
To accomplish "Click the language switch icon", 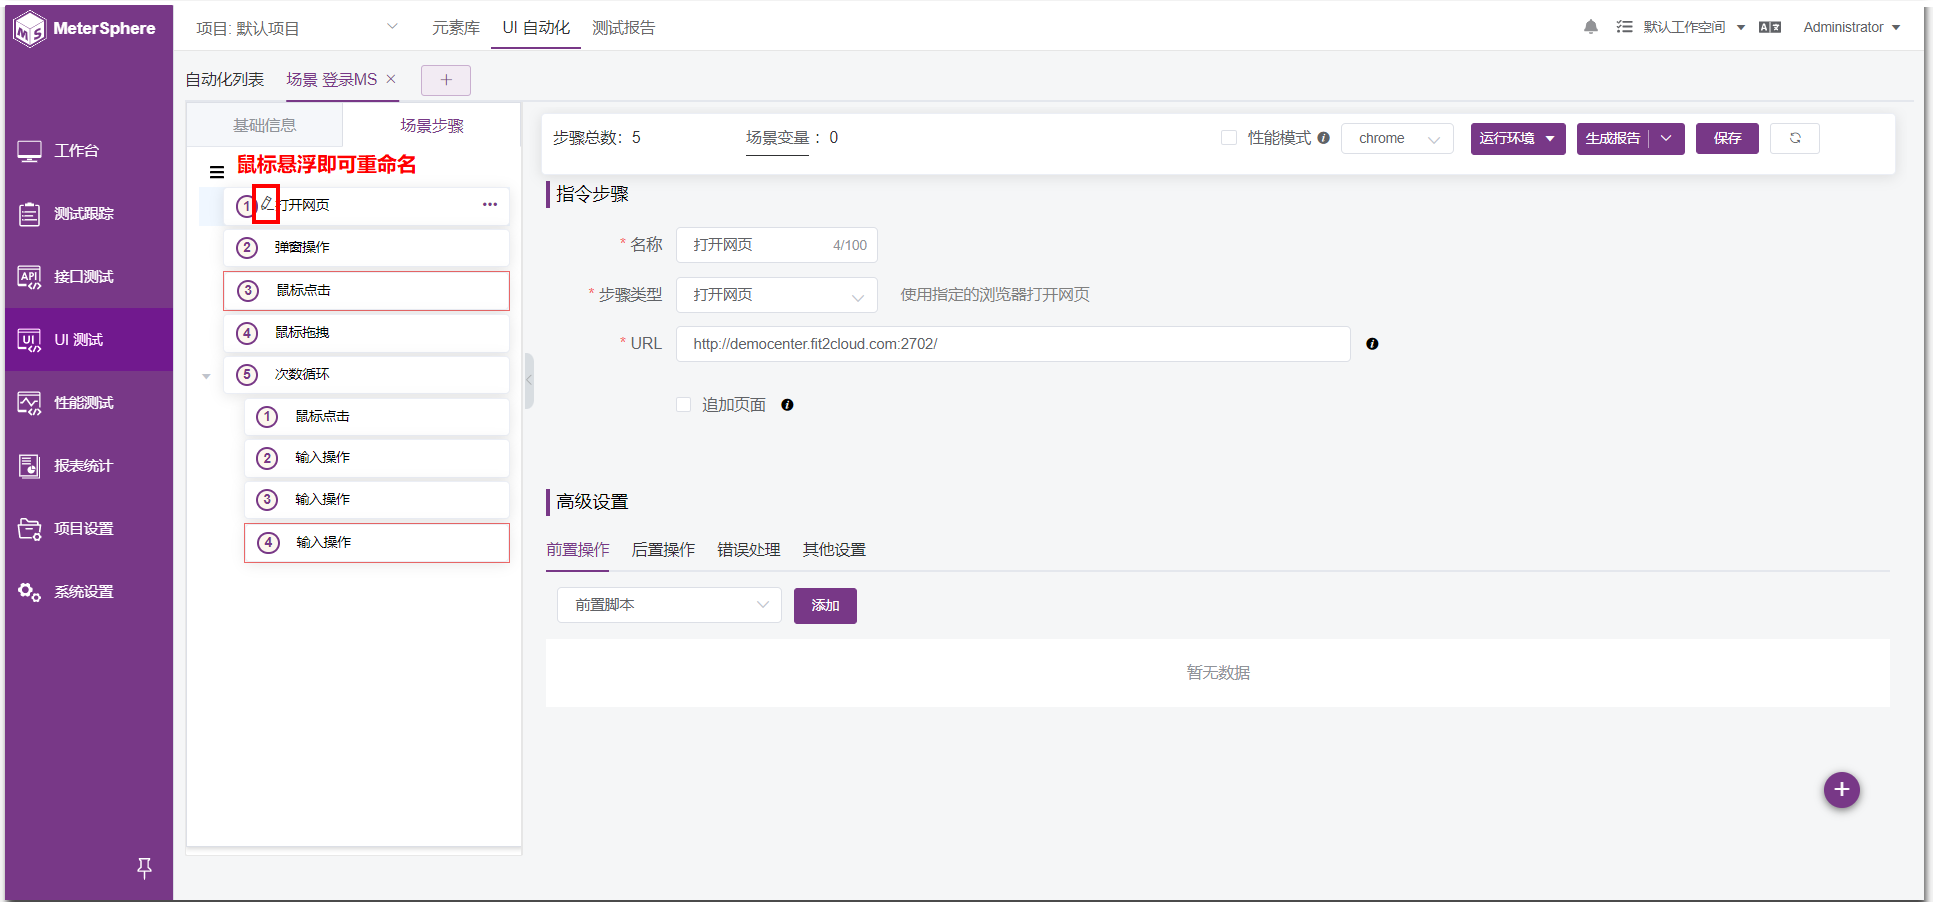I will [x=1770, y=27].
